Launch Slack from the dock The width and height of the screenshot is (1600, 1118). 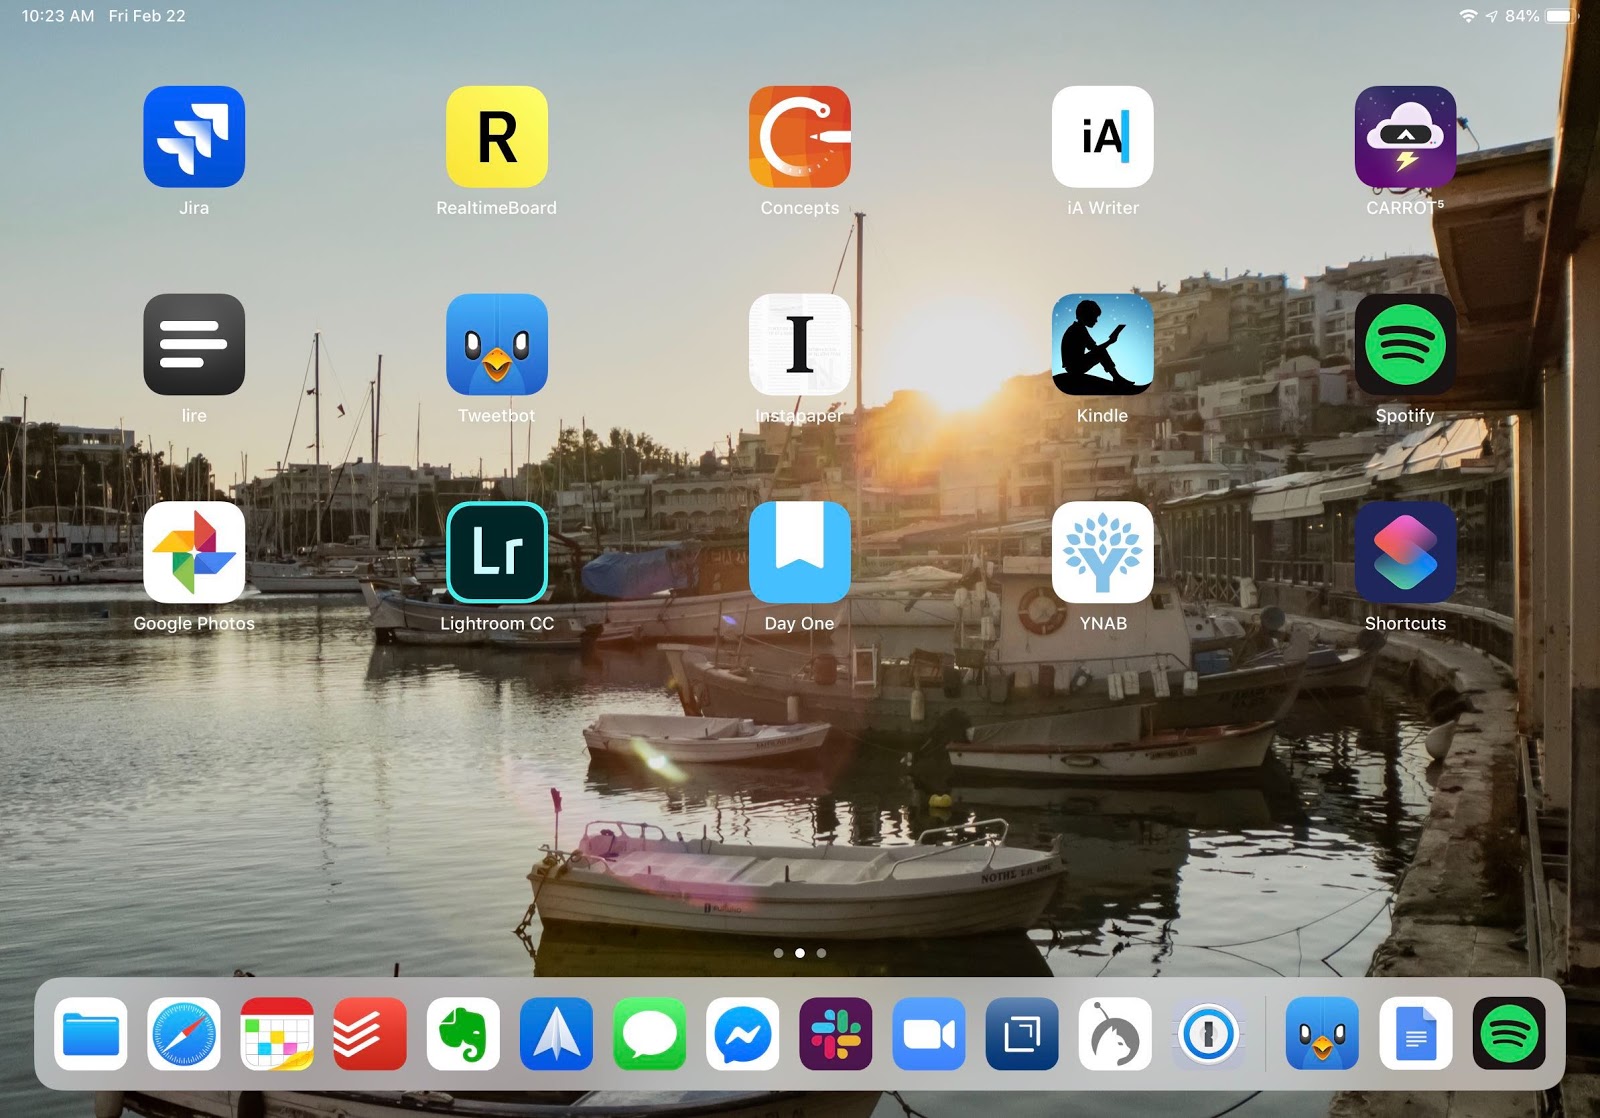coord(836,1033)
